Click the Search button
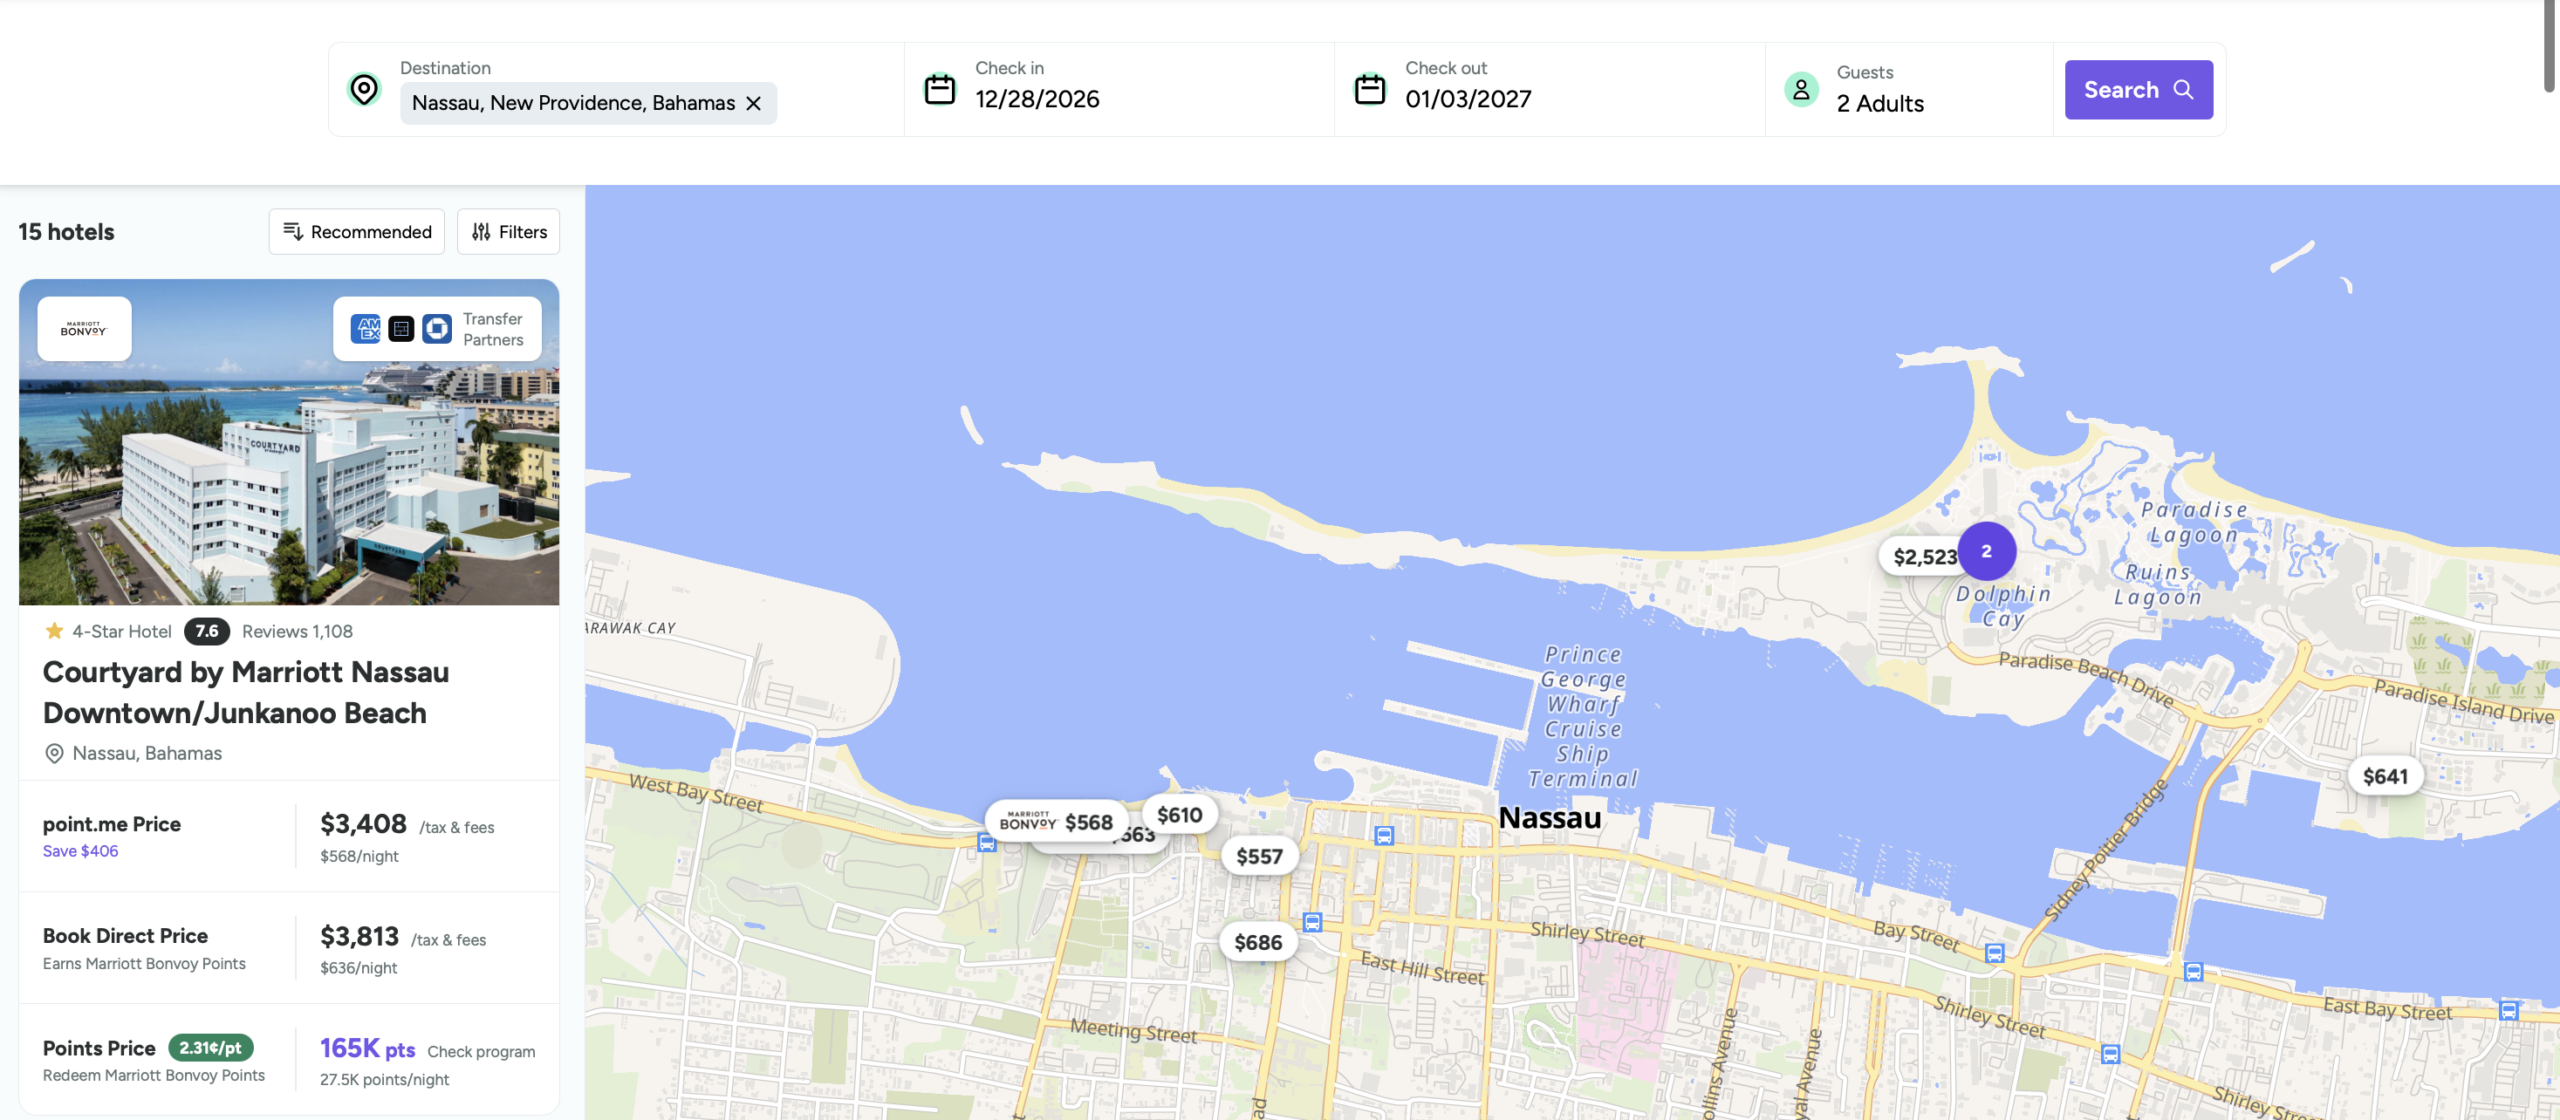2560x1120 pixels. (2138, 90)
